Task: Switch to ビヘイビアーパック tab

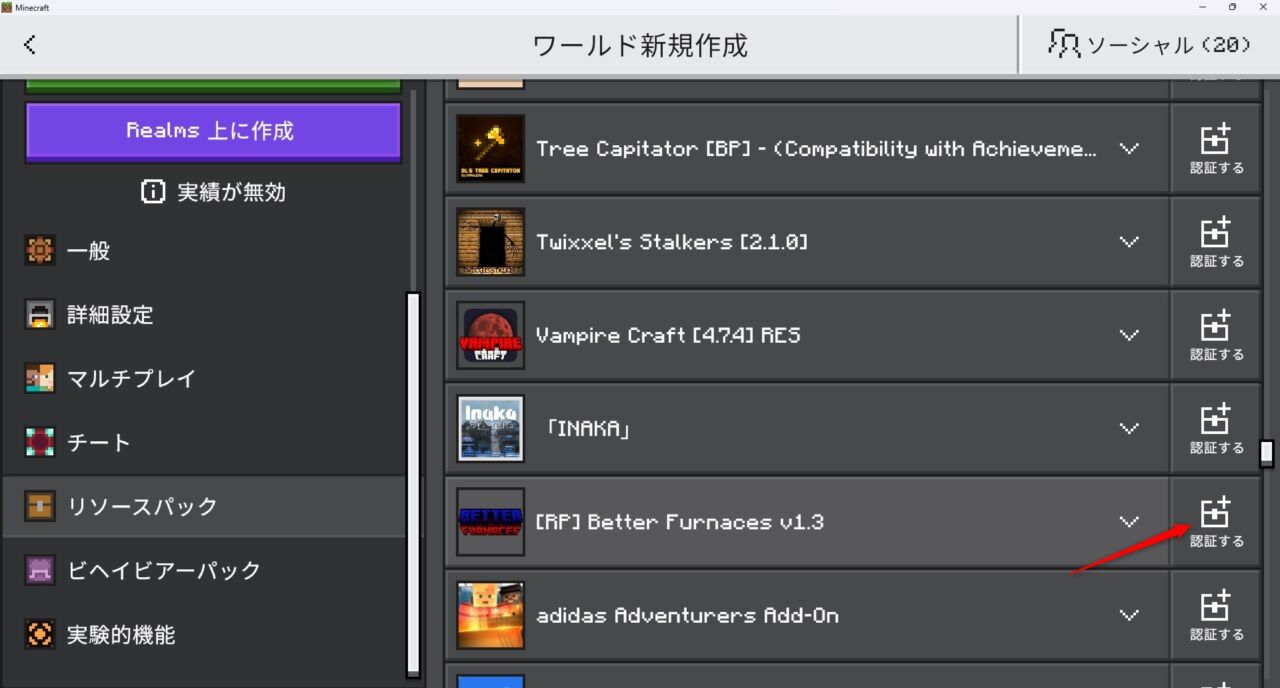Action: (x=204, y=570)
